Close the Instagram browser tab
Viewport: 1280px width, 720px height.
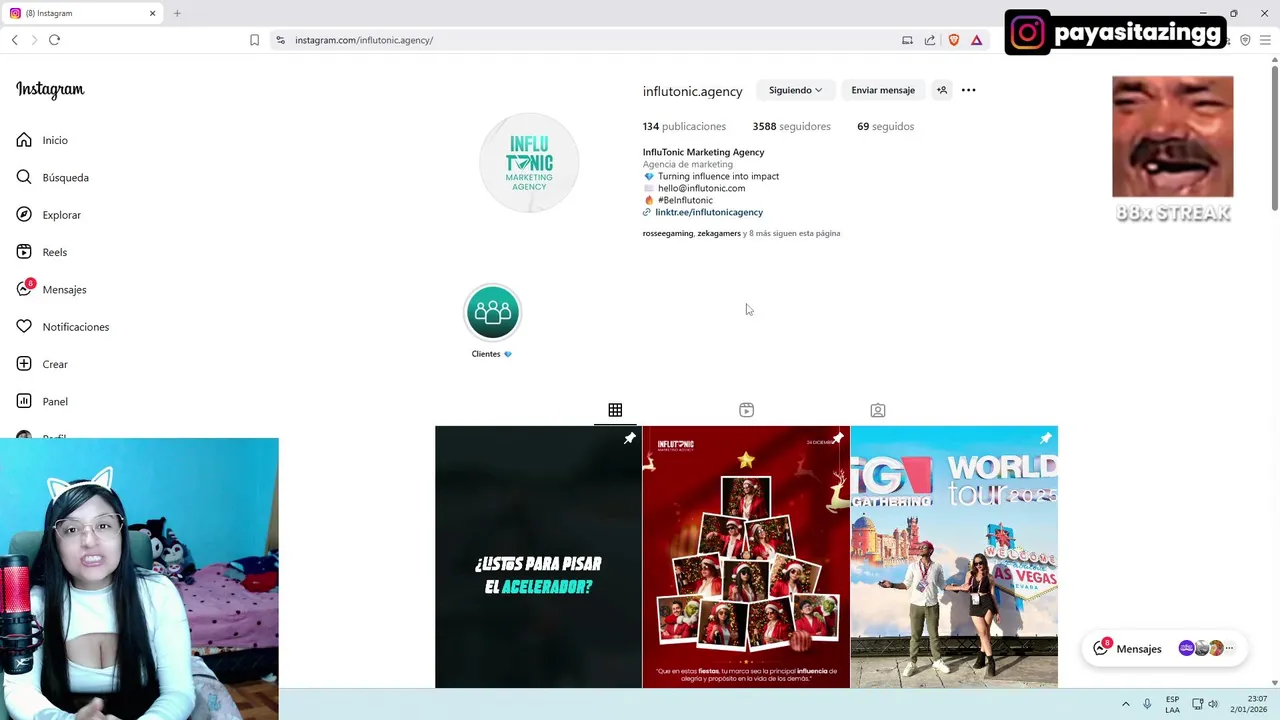(x=153, y=13)
